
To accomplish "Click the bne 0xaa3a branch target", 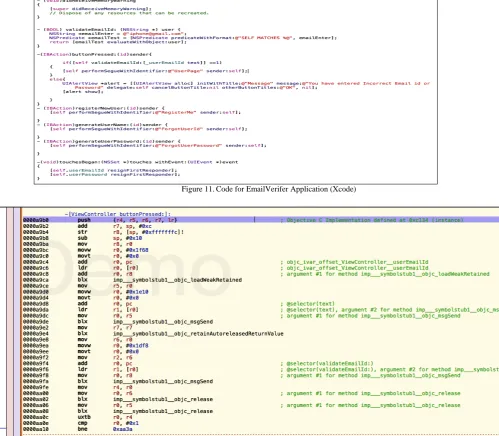I will click(123, 429).
